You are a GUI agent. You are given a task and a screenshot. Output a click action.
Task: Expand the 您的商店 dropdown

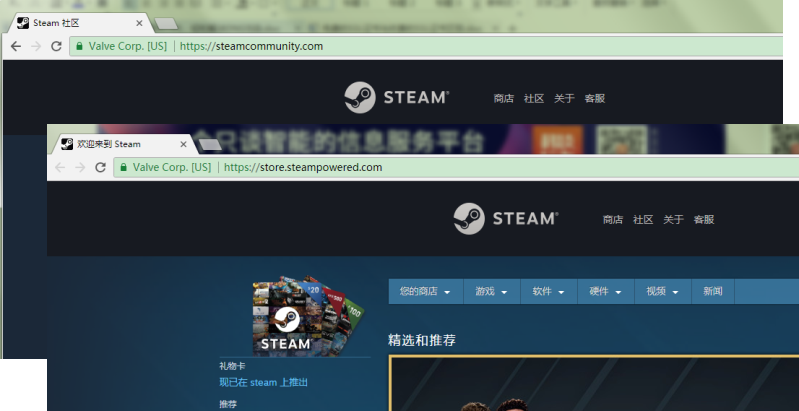[x=425, y=291]
